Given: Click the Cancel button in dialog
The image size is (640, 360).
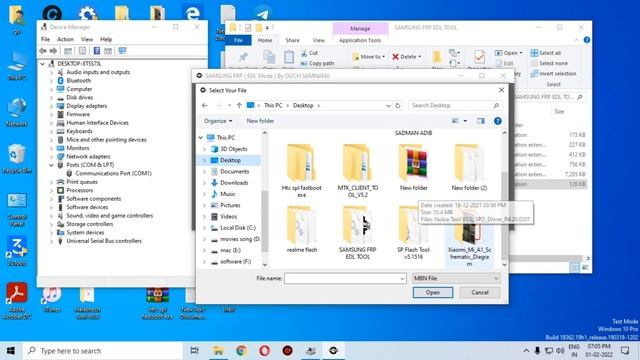Looking at the screenshot, I should tap(480, 292).
